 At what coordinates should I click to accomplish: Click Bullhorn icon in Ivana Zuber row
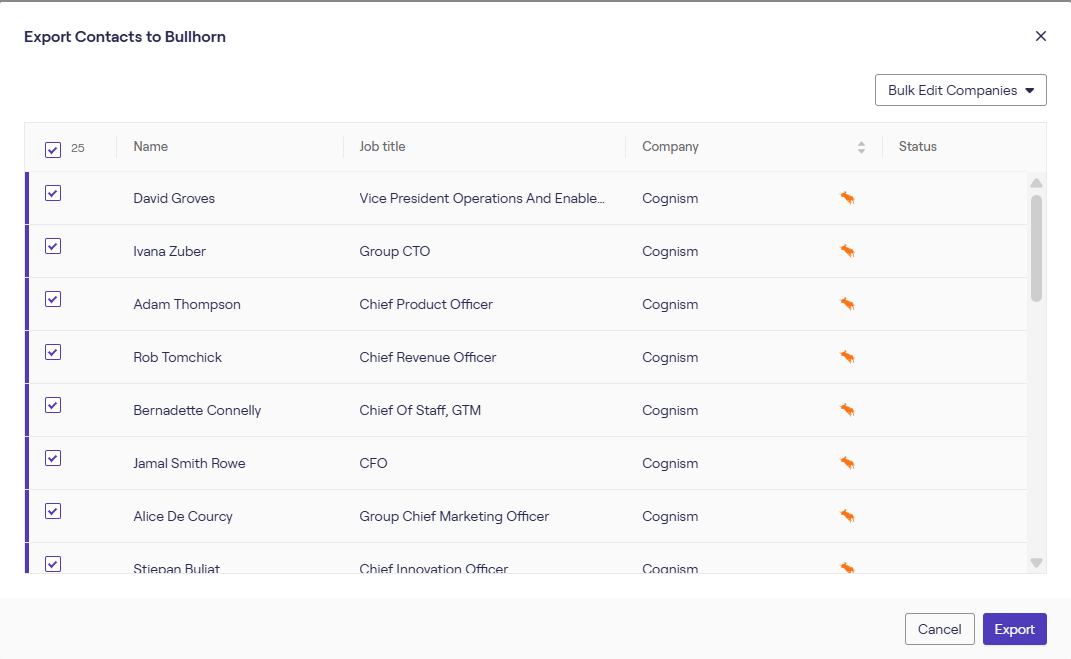click(x=847, y=251)
